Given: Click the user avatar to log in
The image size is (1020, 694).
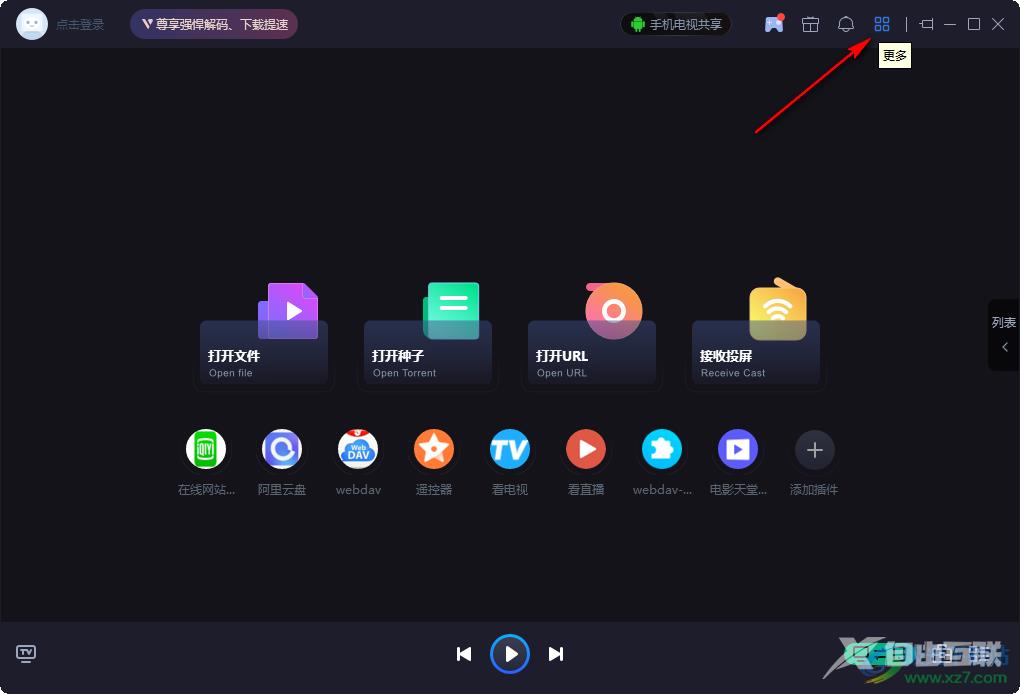Looking at the screenshot, I should [31, 24].
